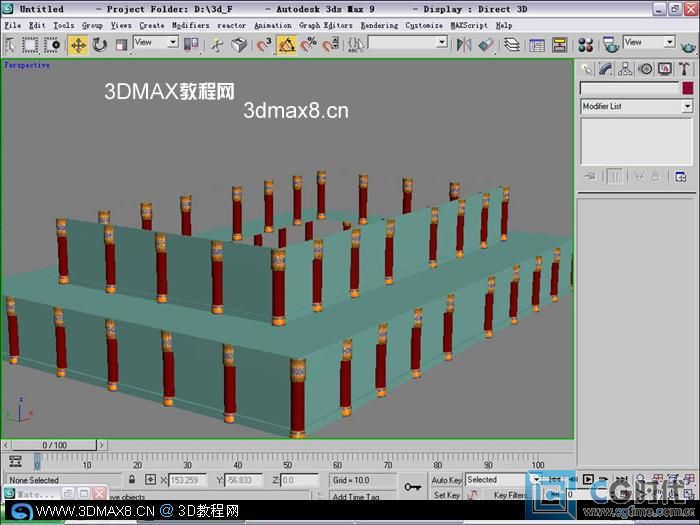Toggle Window/Crossing selection mode
Viewport: 700px width, 525px height.
click(x=52, y=45)
